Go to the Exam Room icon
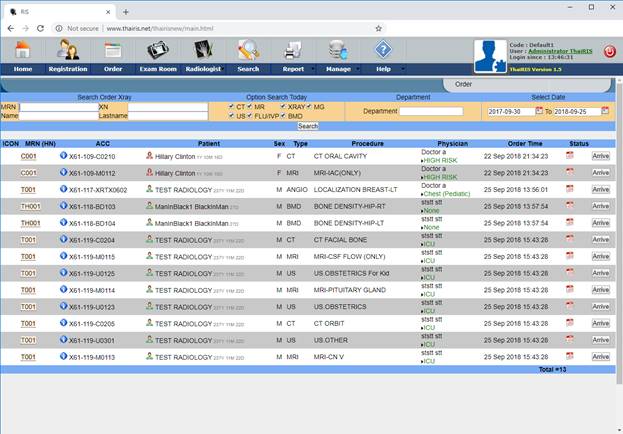 [x=157, y=50]
